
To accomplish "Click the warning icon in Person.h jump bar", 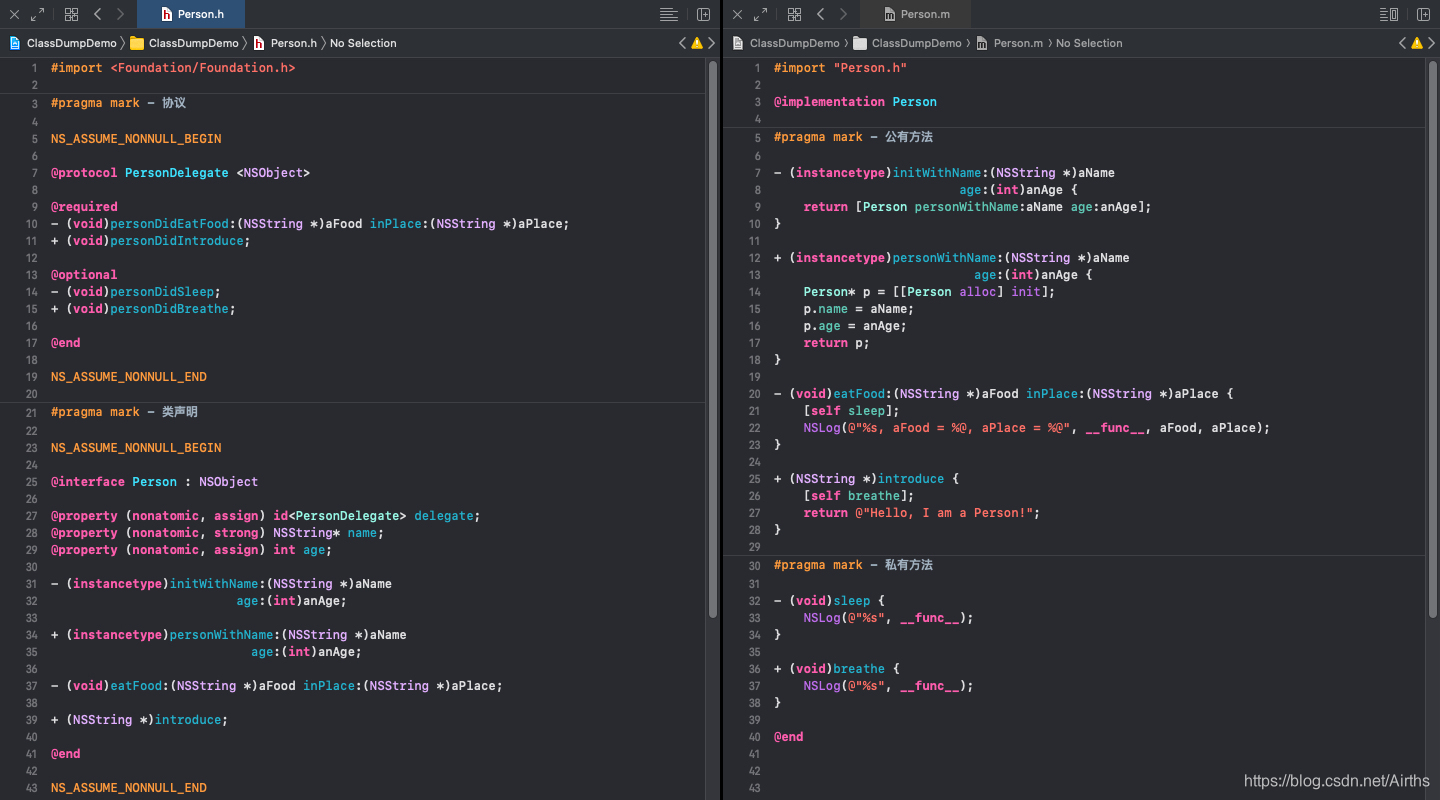I will pos(697,43).
